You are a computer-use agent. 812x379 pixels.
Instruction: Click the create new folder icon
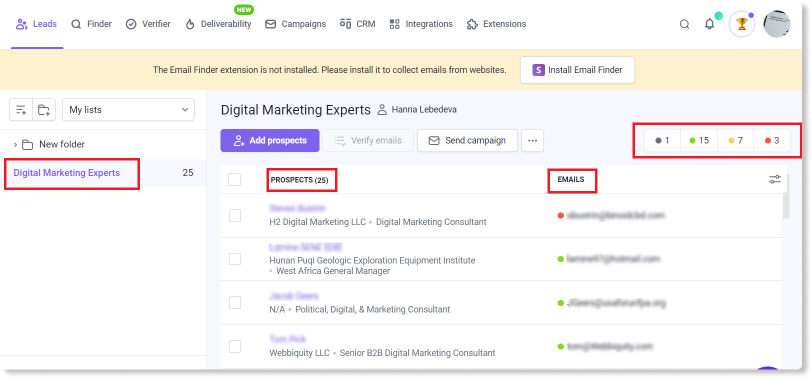(44, 110)
